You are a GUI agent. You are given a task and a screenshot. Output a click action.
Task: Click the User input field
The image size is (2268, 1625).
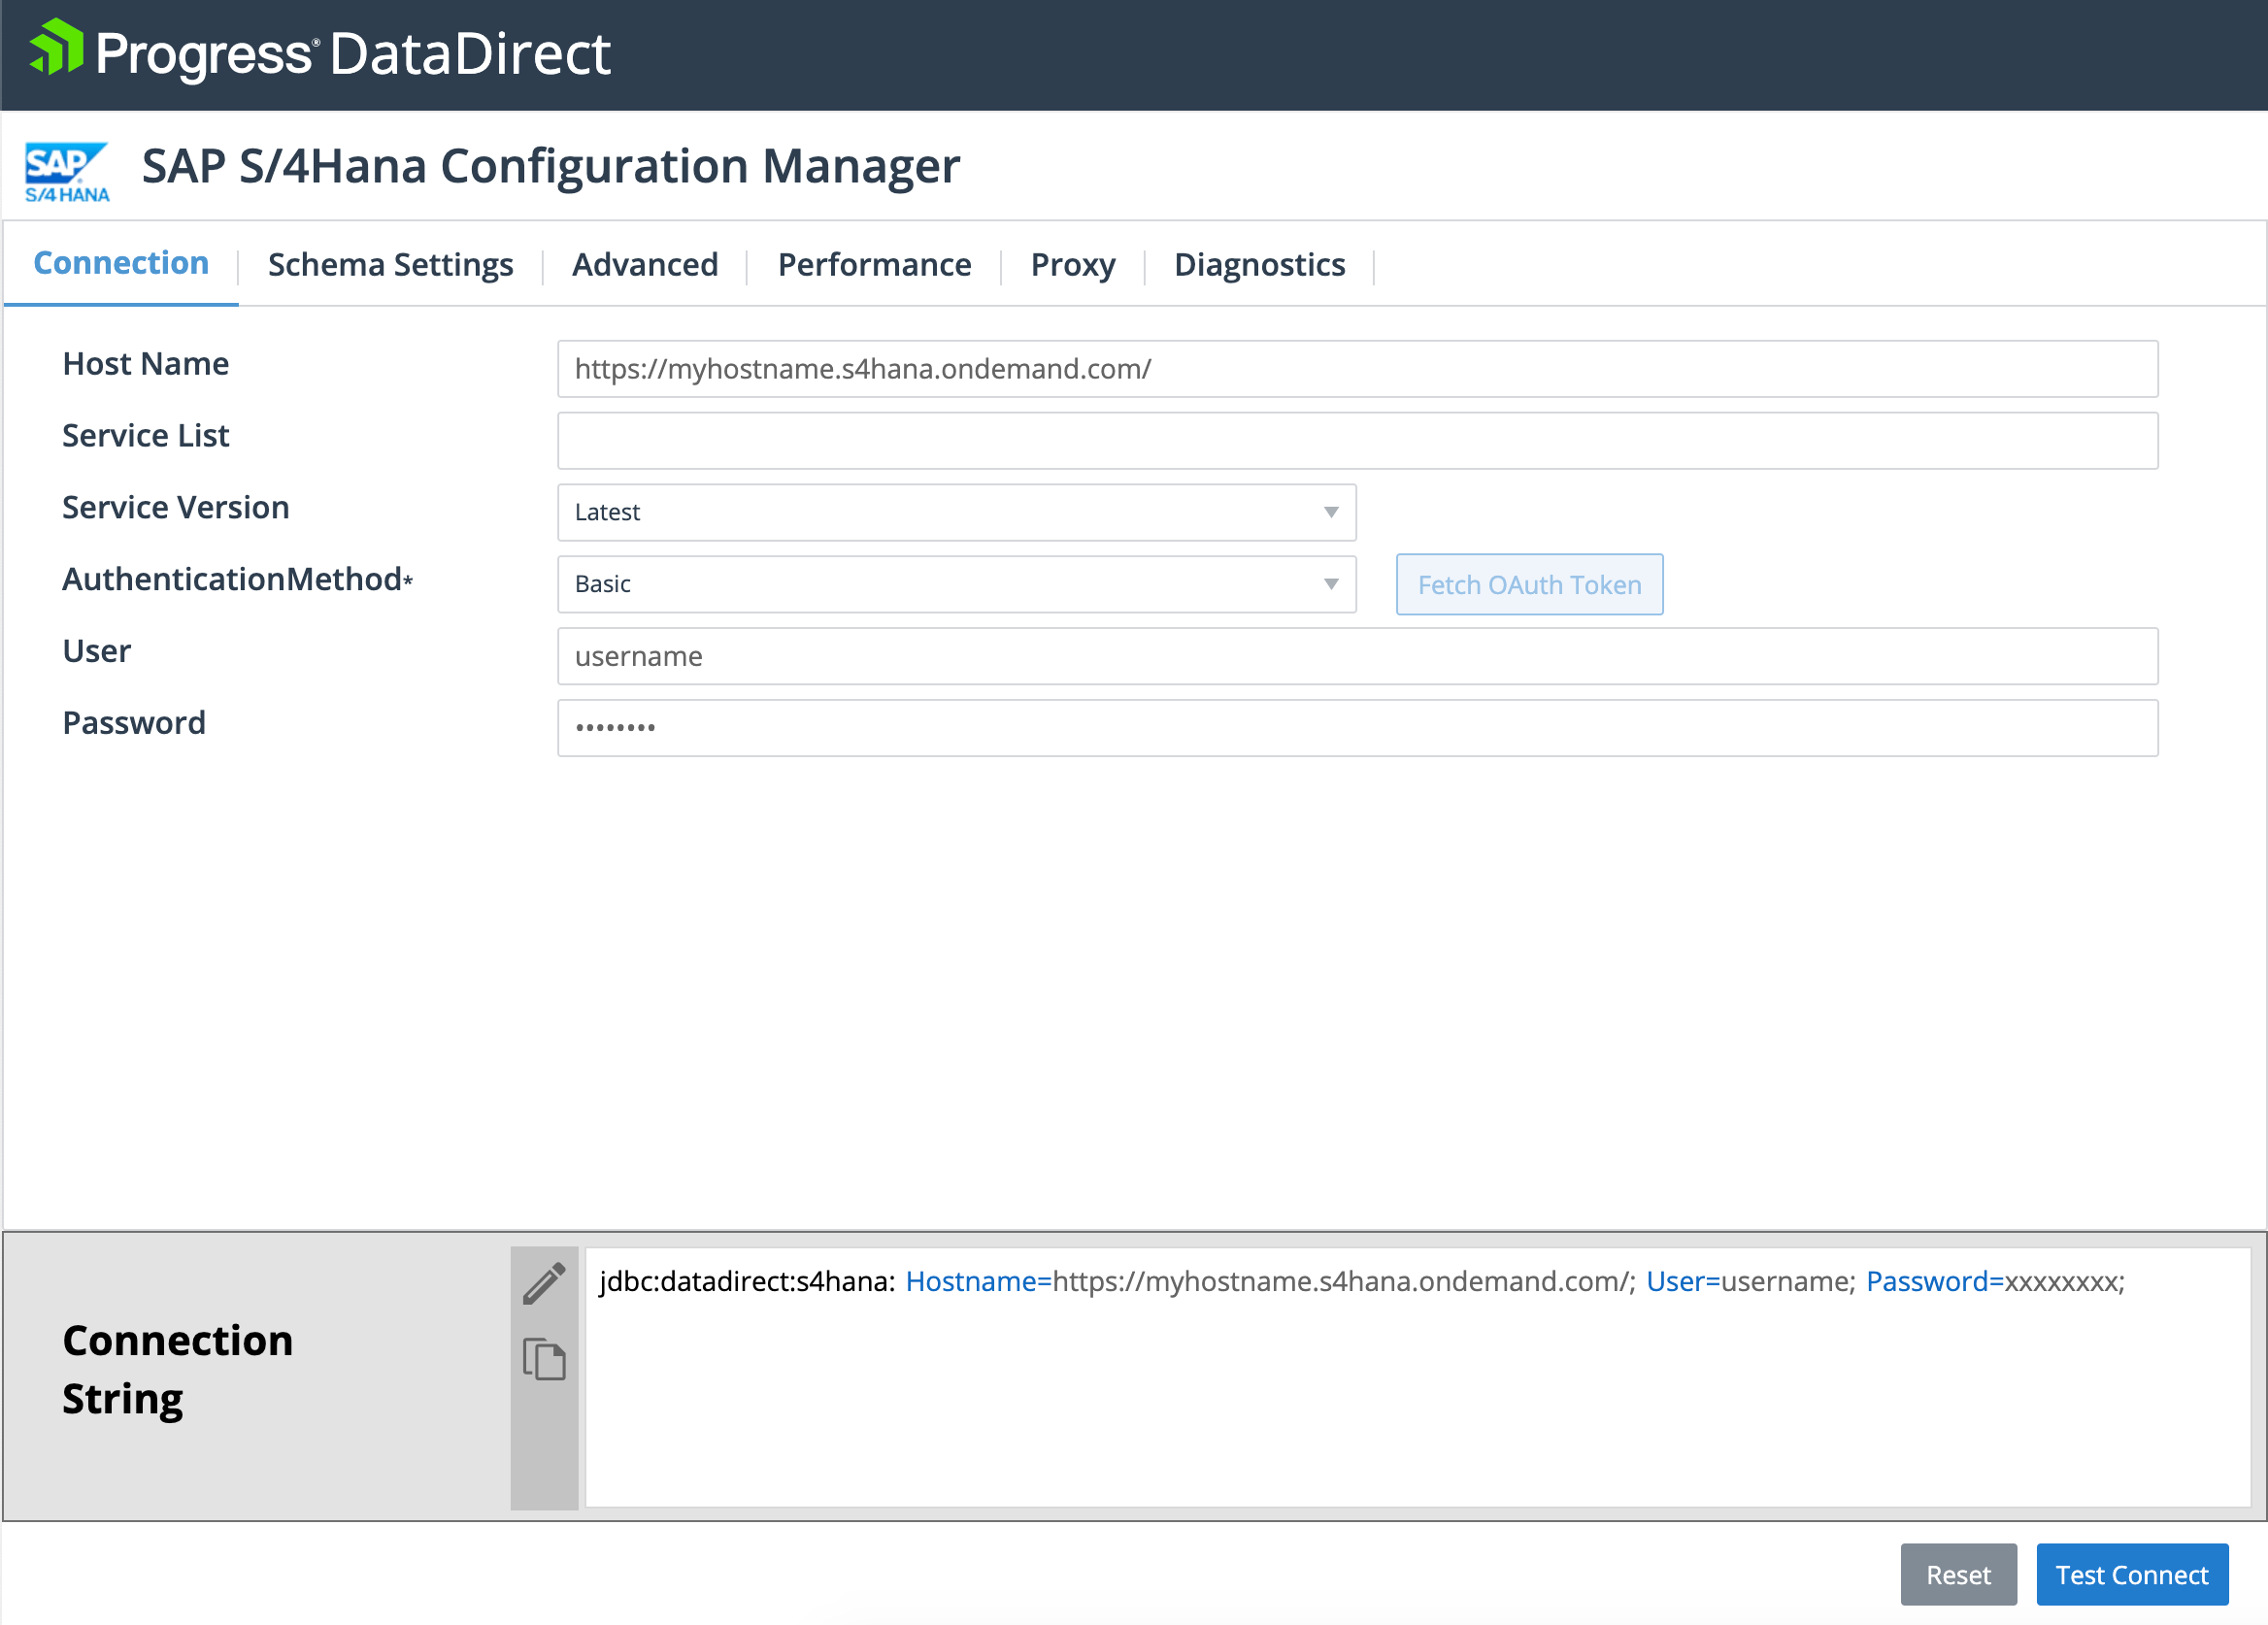tap(1356, 656)
